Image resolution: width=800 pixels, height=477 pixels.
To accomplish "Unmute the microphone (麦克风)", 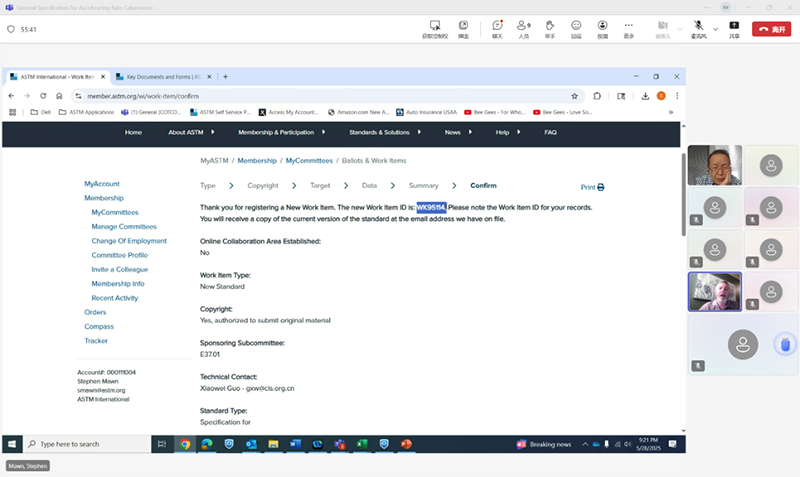I will tap(698, 27).
